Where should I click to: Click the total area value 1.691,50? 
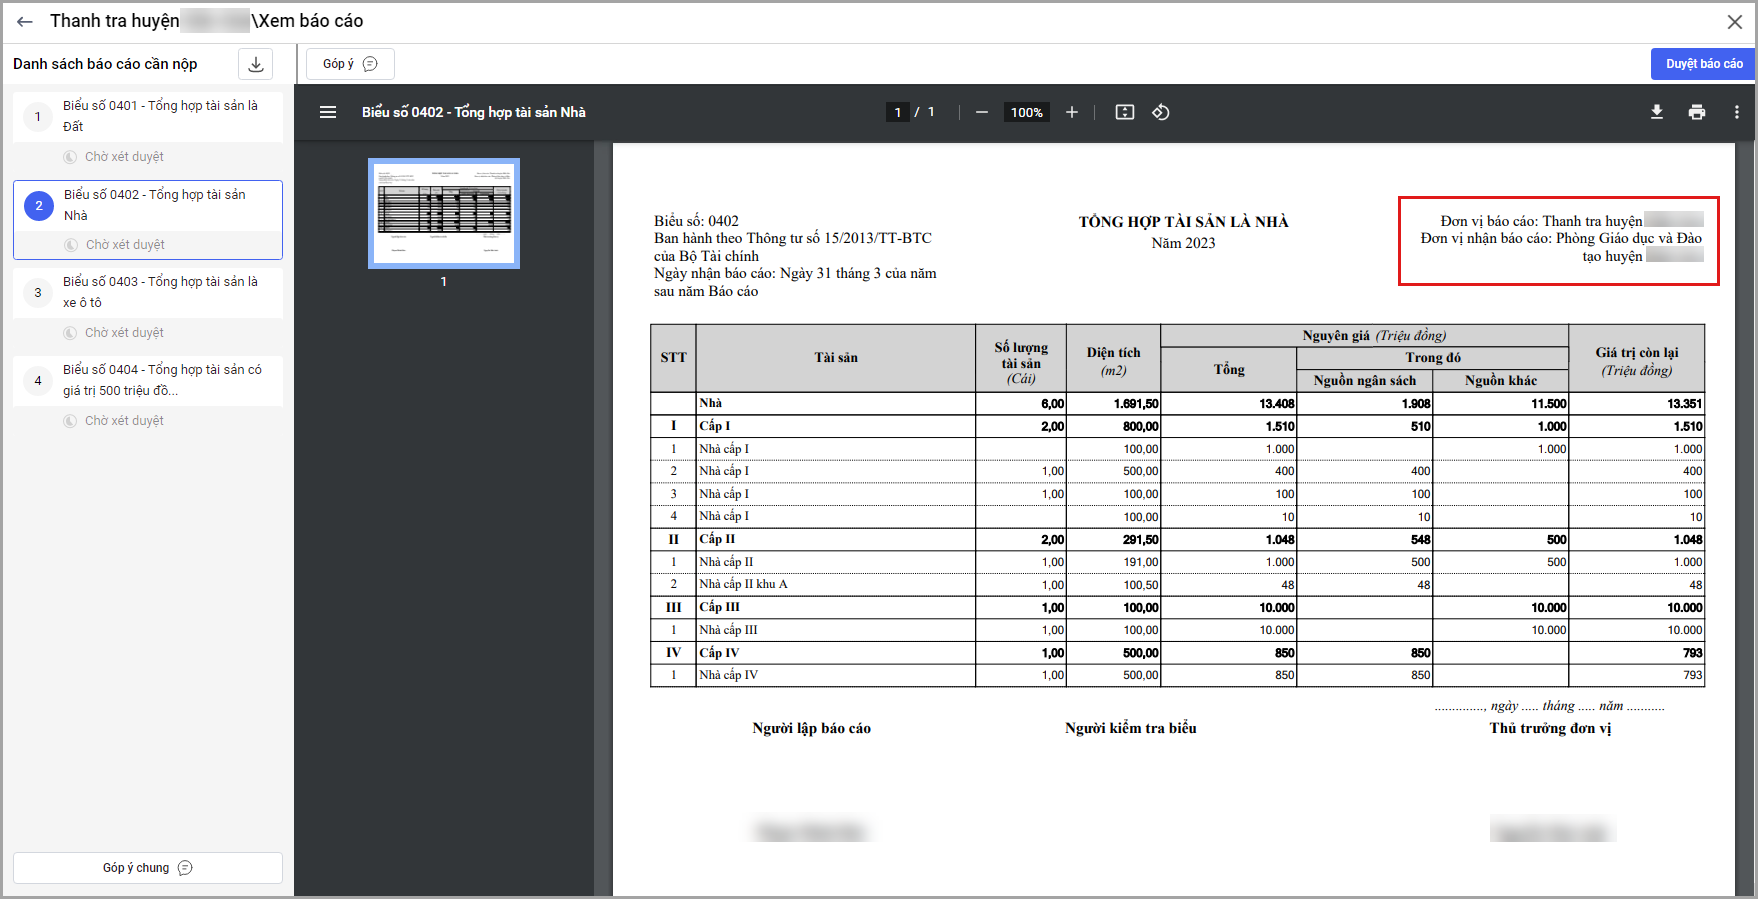[x=1136, y=404]
